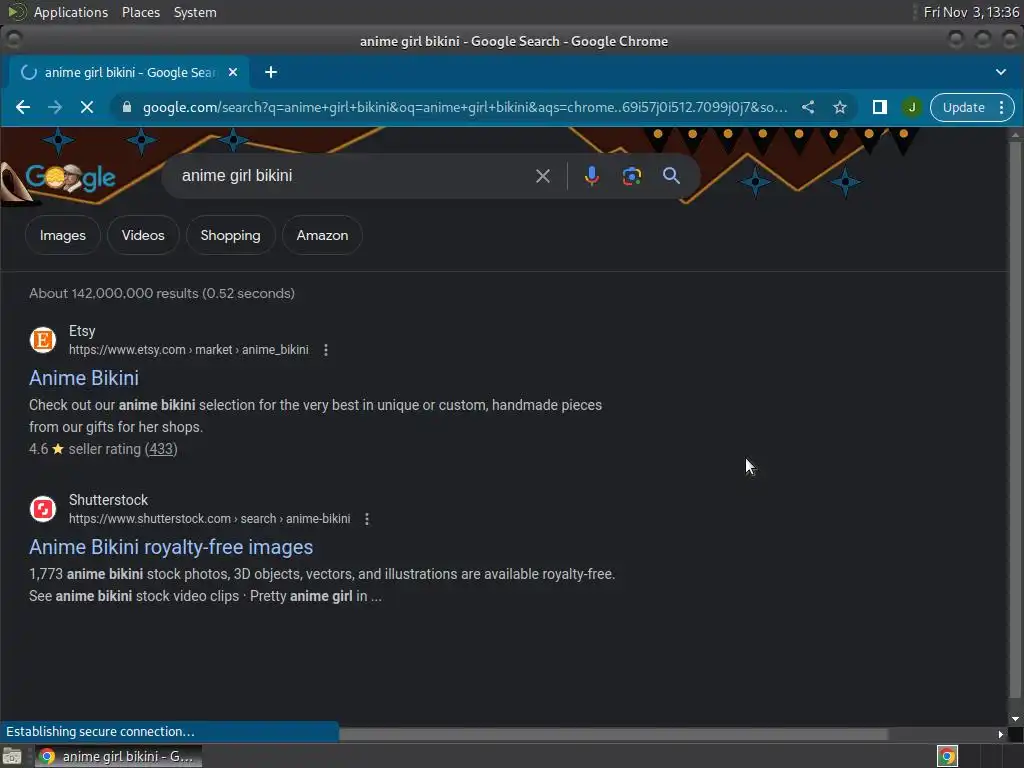Search by image with Lens icon
This screenshot has height=768, width=1024.
(x=632, y=176)
